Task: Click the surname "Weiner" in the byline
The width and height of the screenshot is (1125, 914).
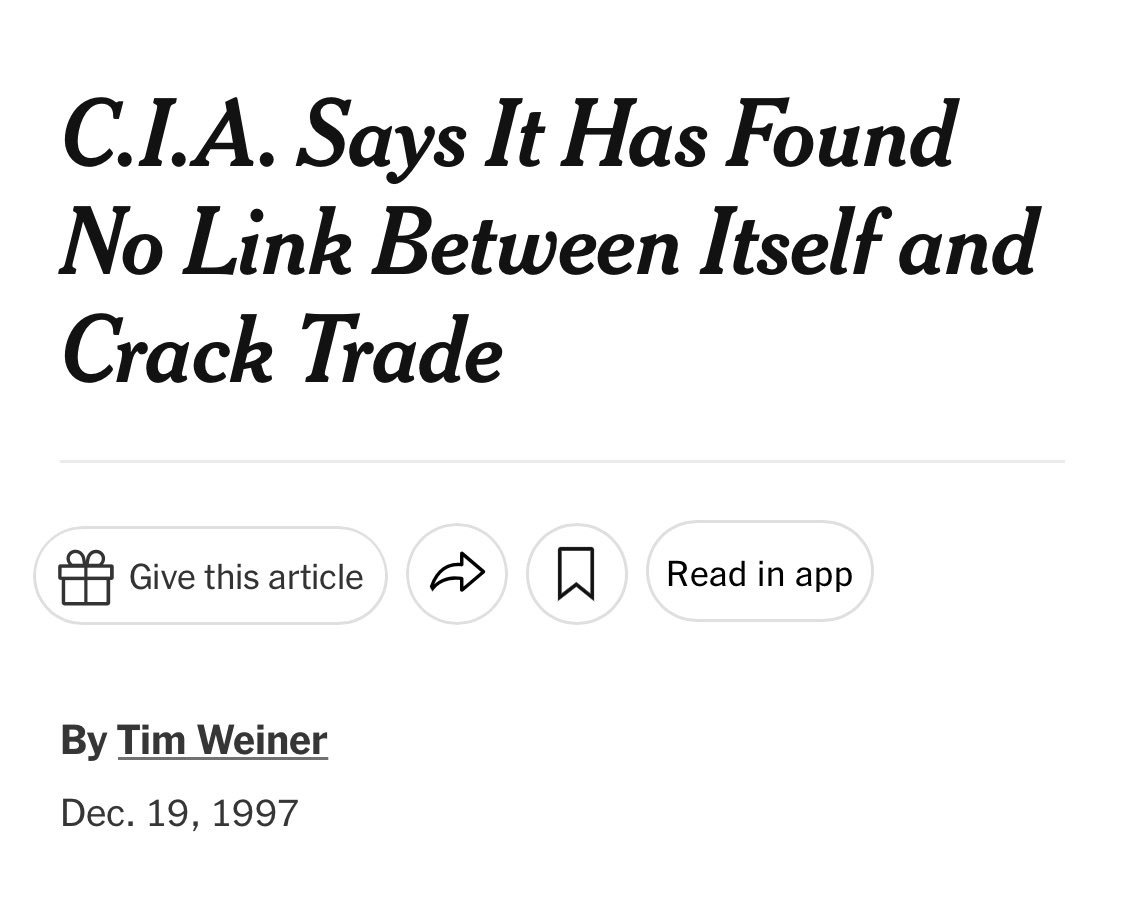Action: [x=262, y=741]
